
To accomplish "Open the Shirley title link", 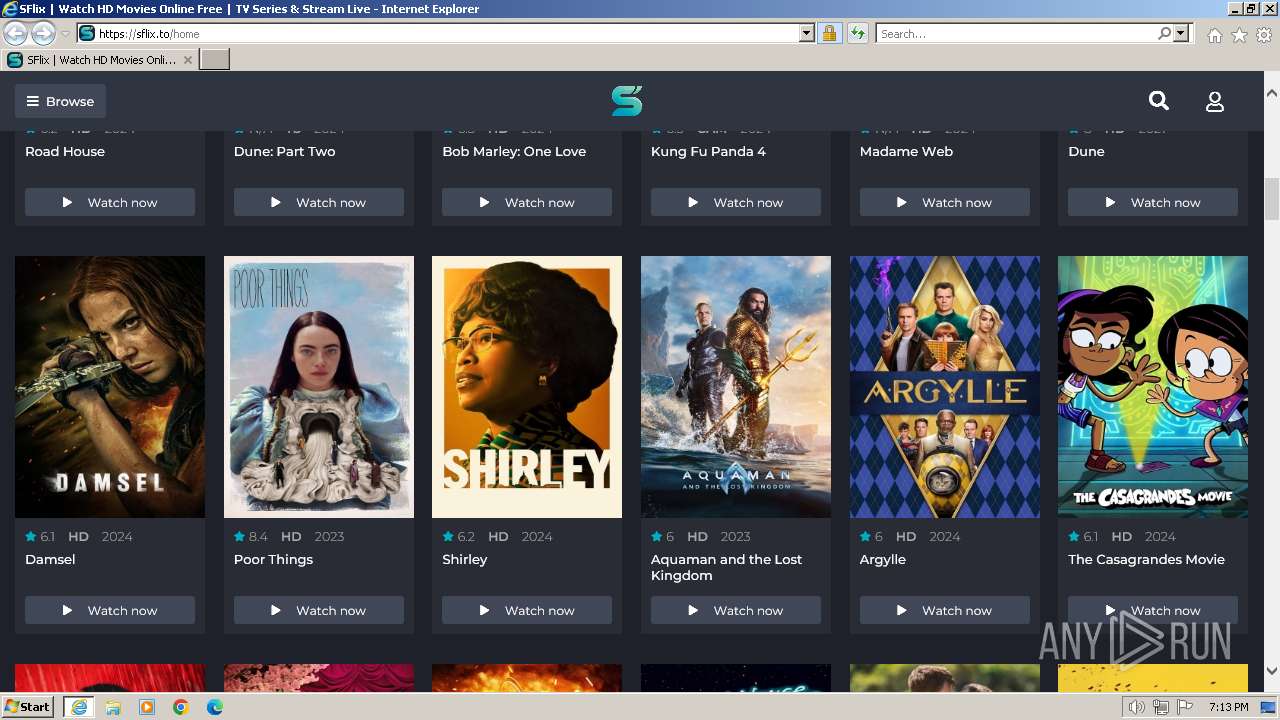I will [465, 560].
